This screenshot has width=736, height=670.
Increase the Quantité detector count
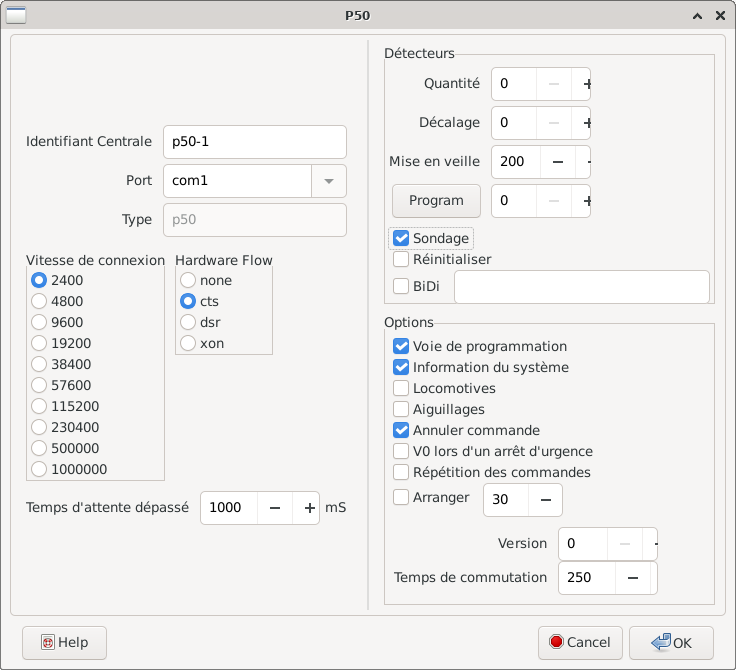click(586, 85)
